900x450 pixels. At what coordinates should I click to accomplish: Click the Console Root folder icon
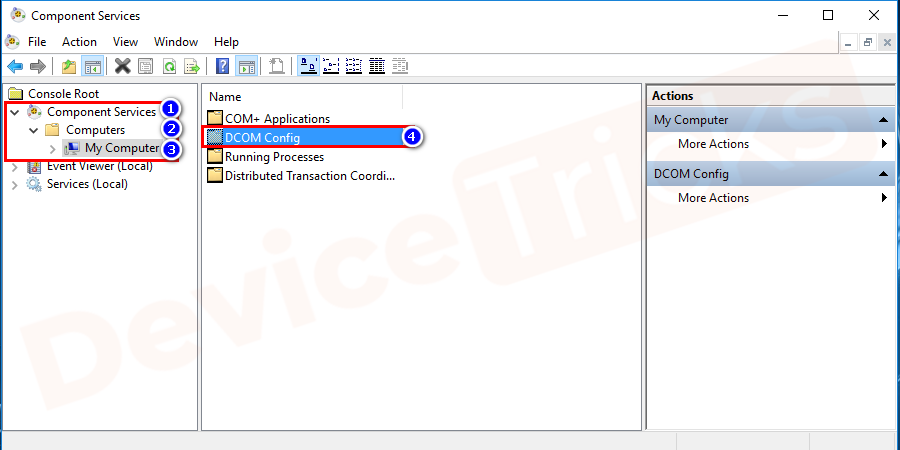(x=16, y=94)
